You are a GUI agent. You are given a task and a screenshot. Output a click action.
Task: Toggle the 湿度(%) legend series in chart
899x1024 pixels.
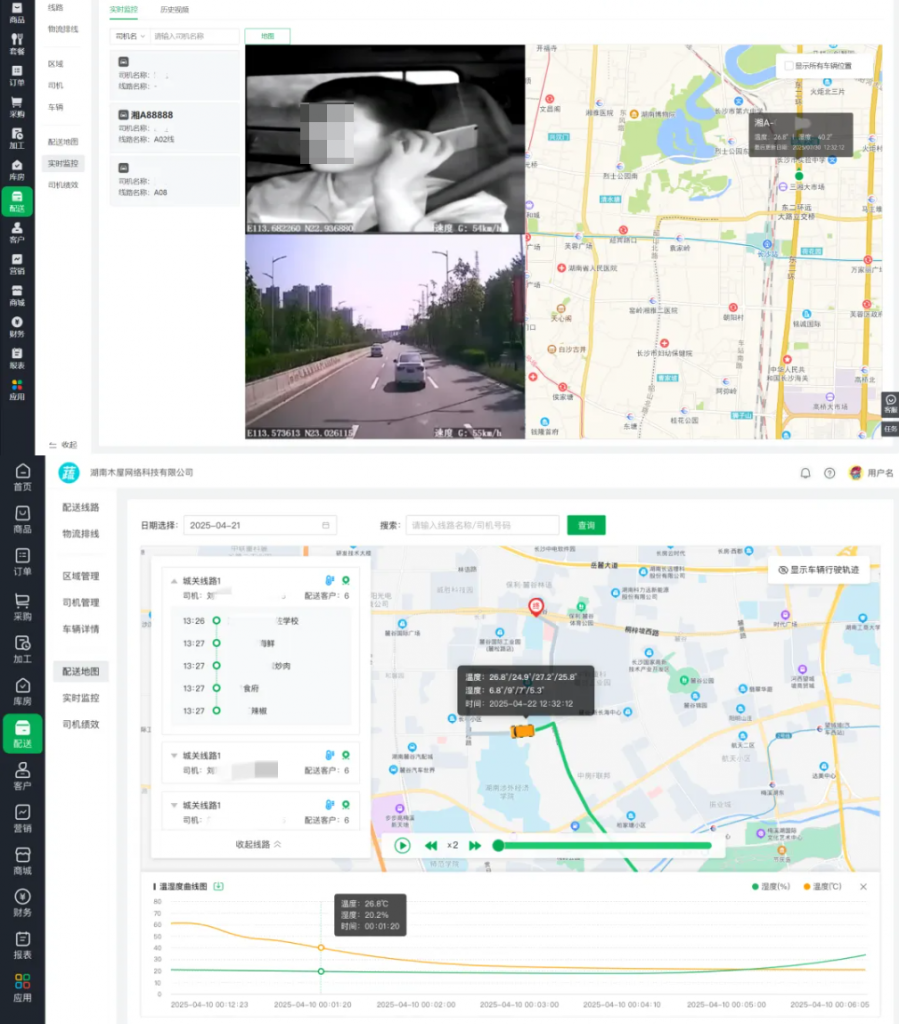click(x=773, y=886)
